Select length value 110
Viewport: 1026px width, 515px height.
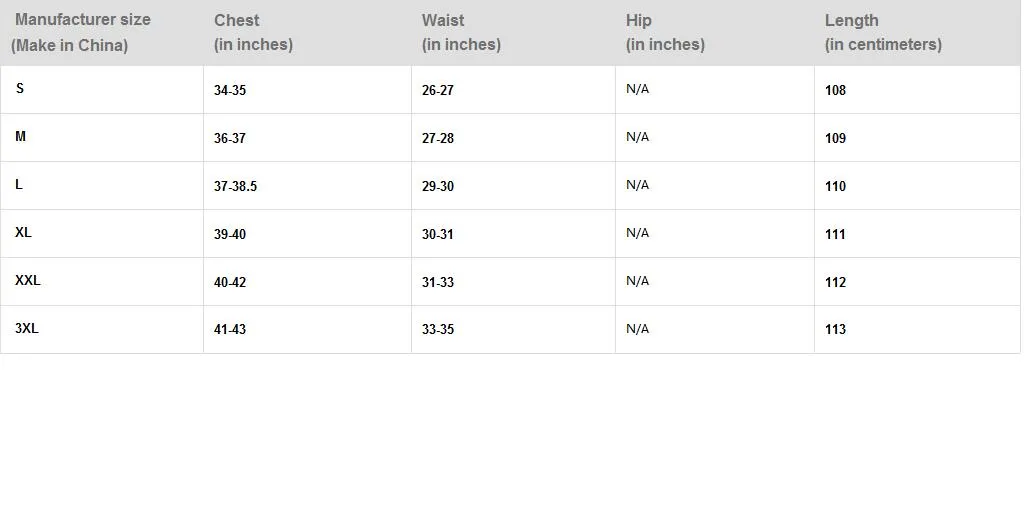[x=835, y=186]
